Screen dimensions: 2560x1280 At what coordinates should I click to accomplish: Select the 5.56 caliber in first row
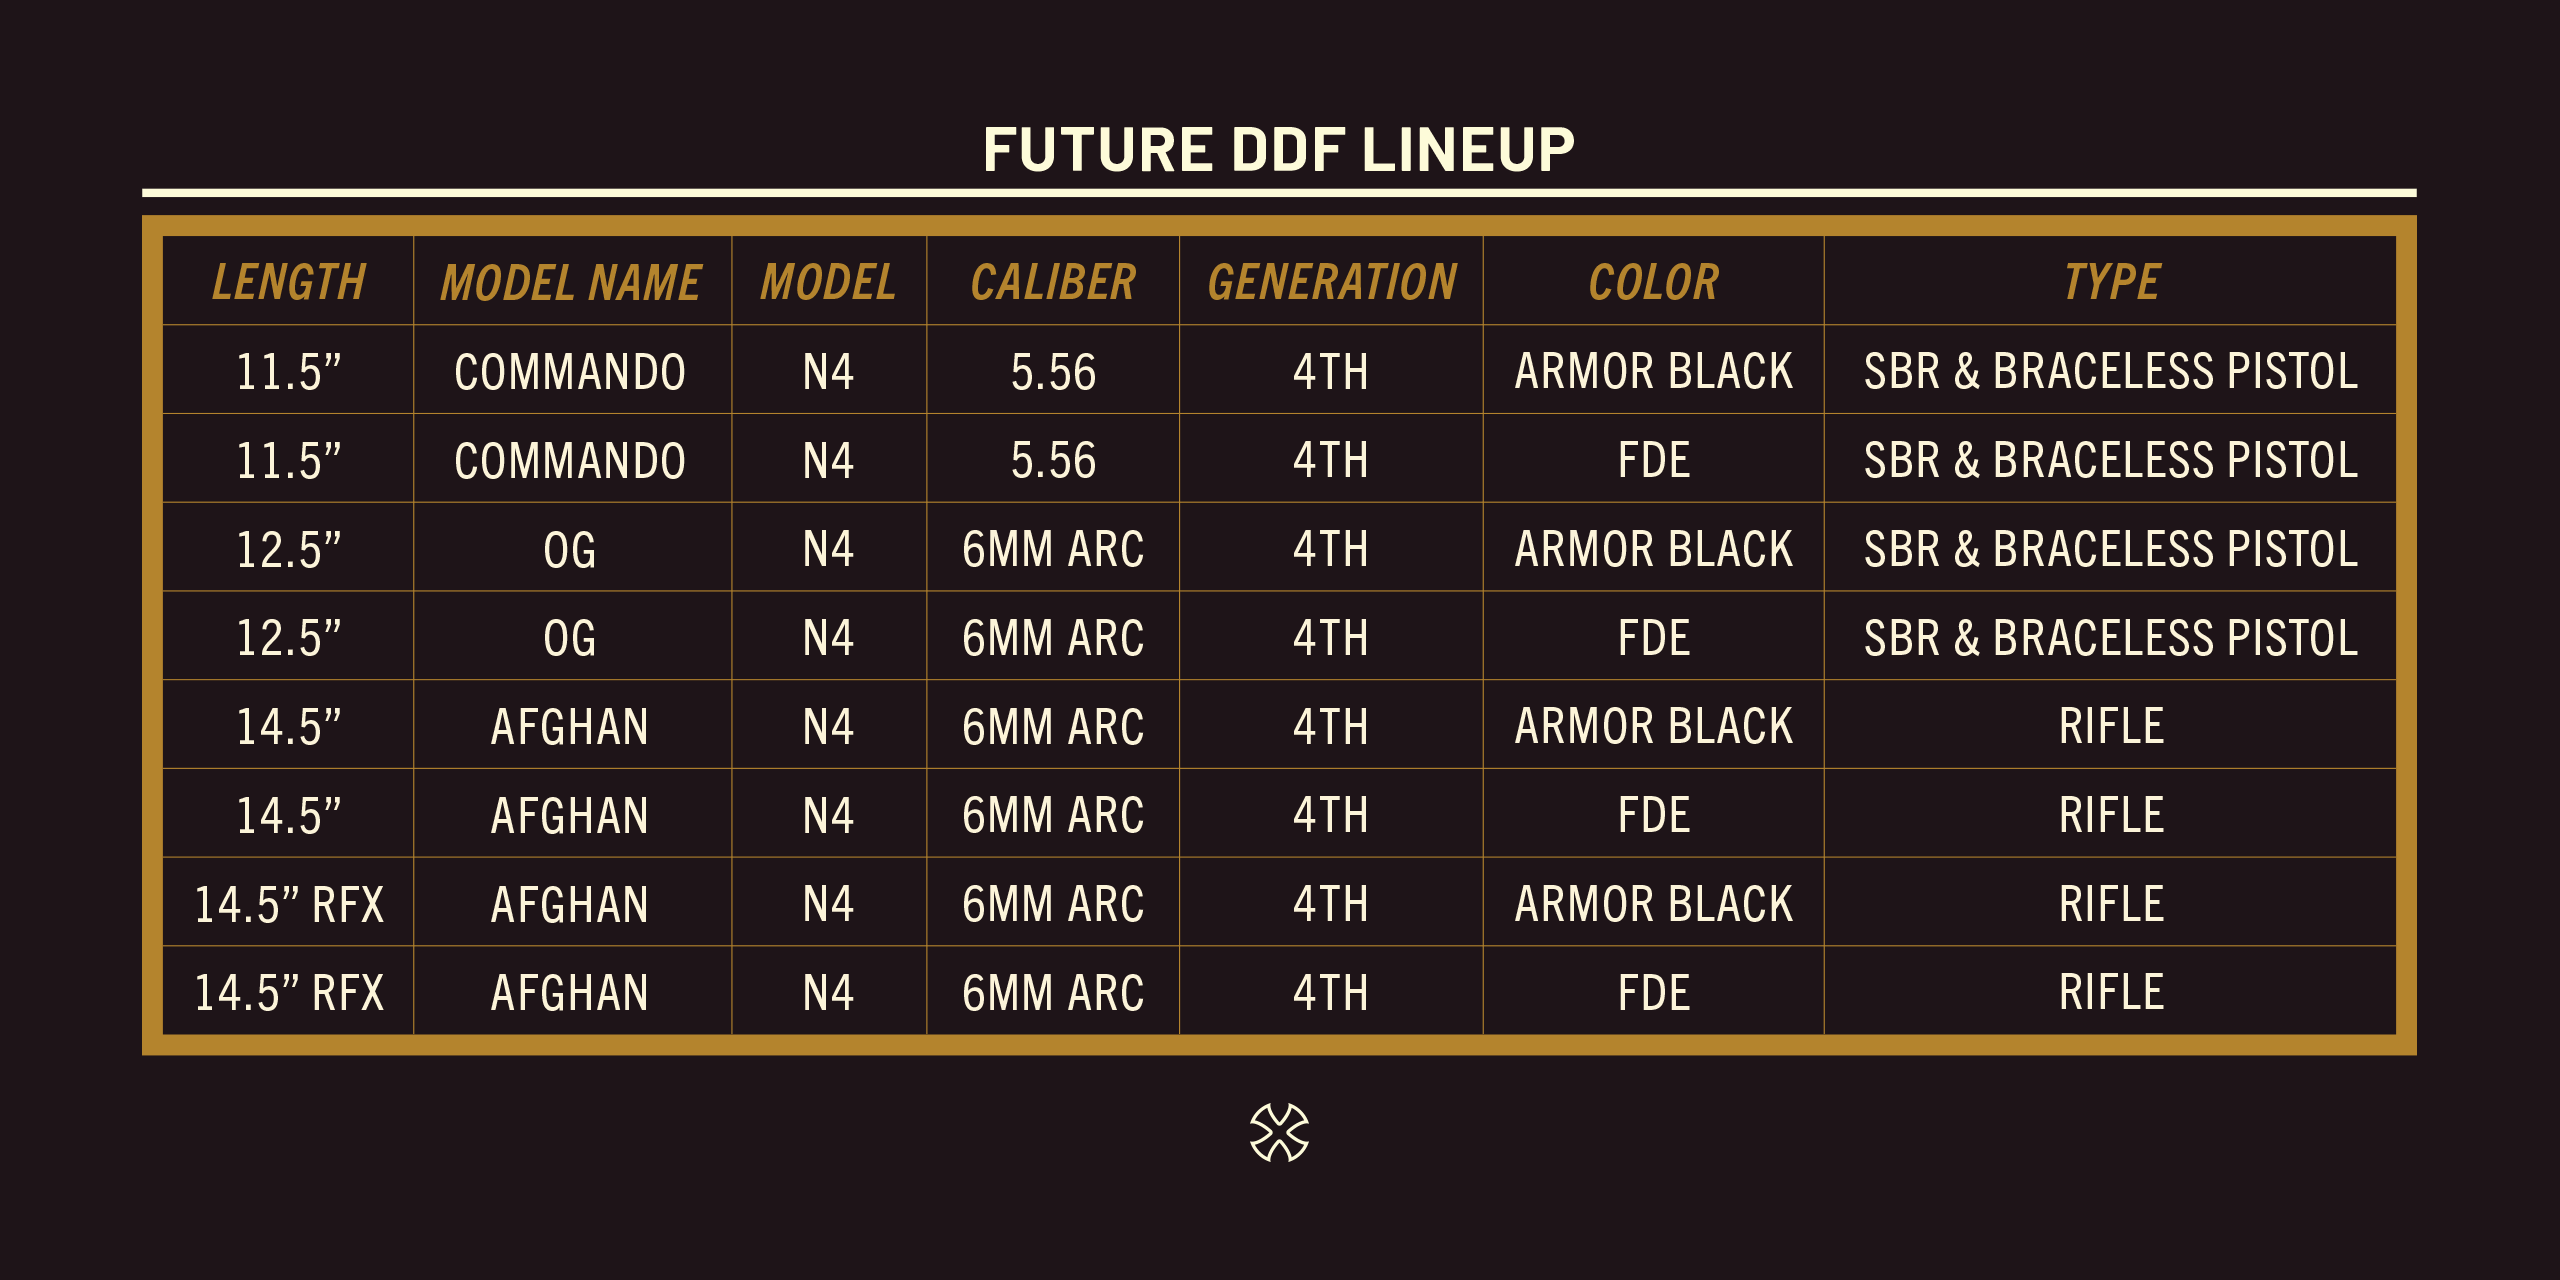point(1053,372)
